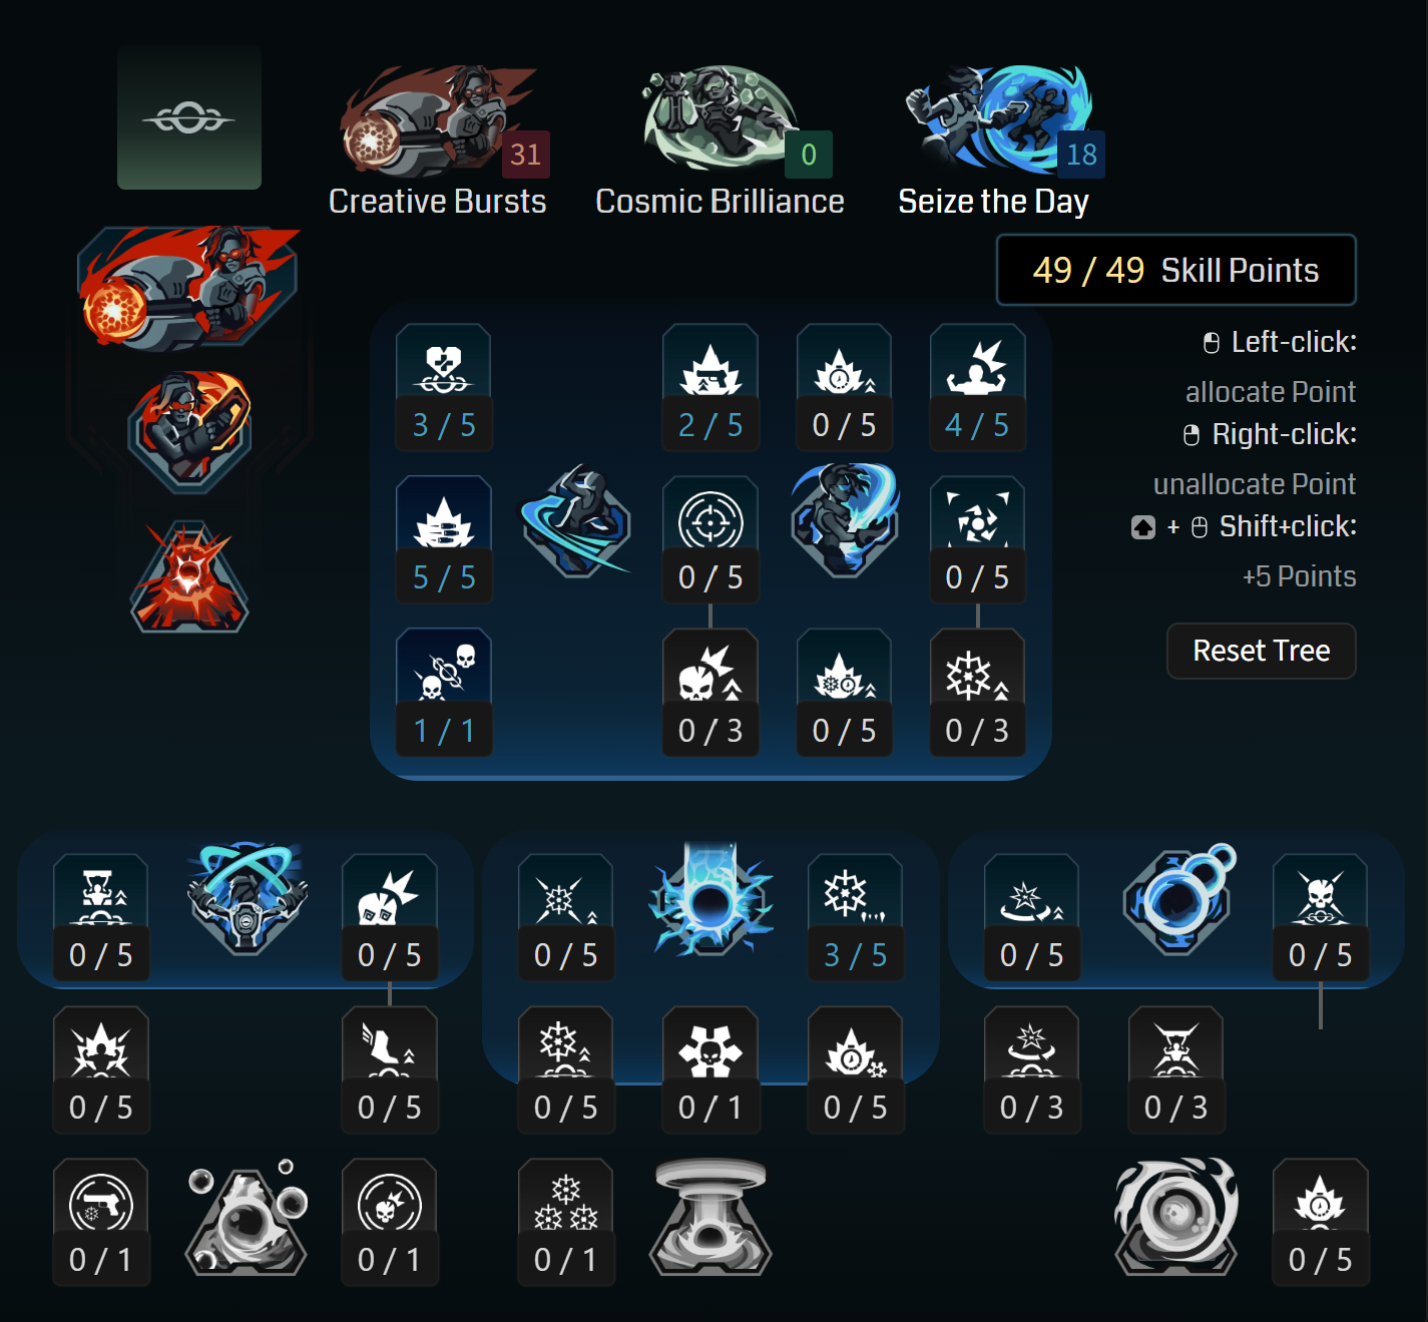
Task: Allocate a point to the 3/5 heart skill
Action: (444, 387)
